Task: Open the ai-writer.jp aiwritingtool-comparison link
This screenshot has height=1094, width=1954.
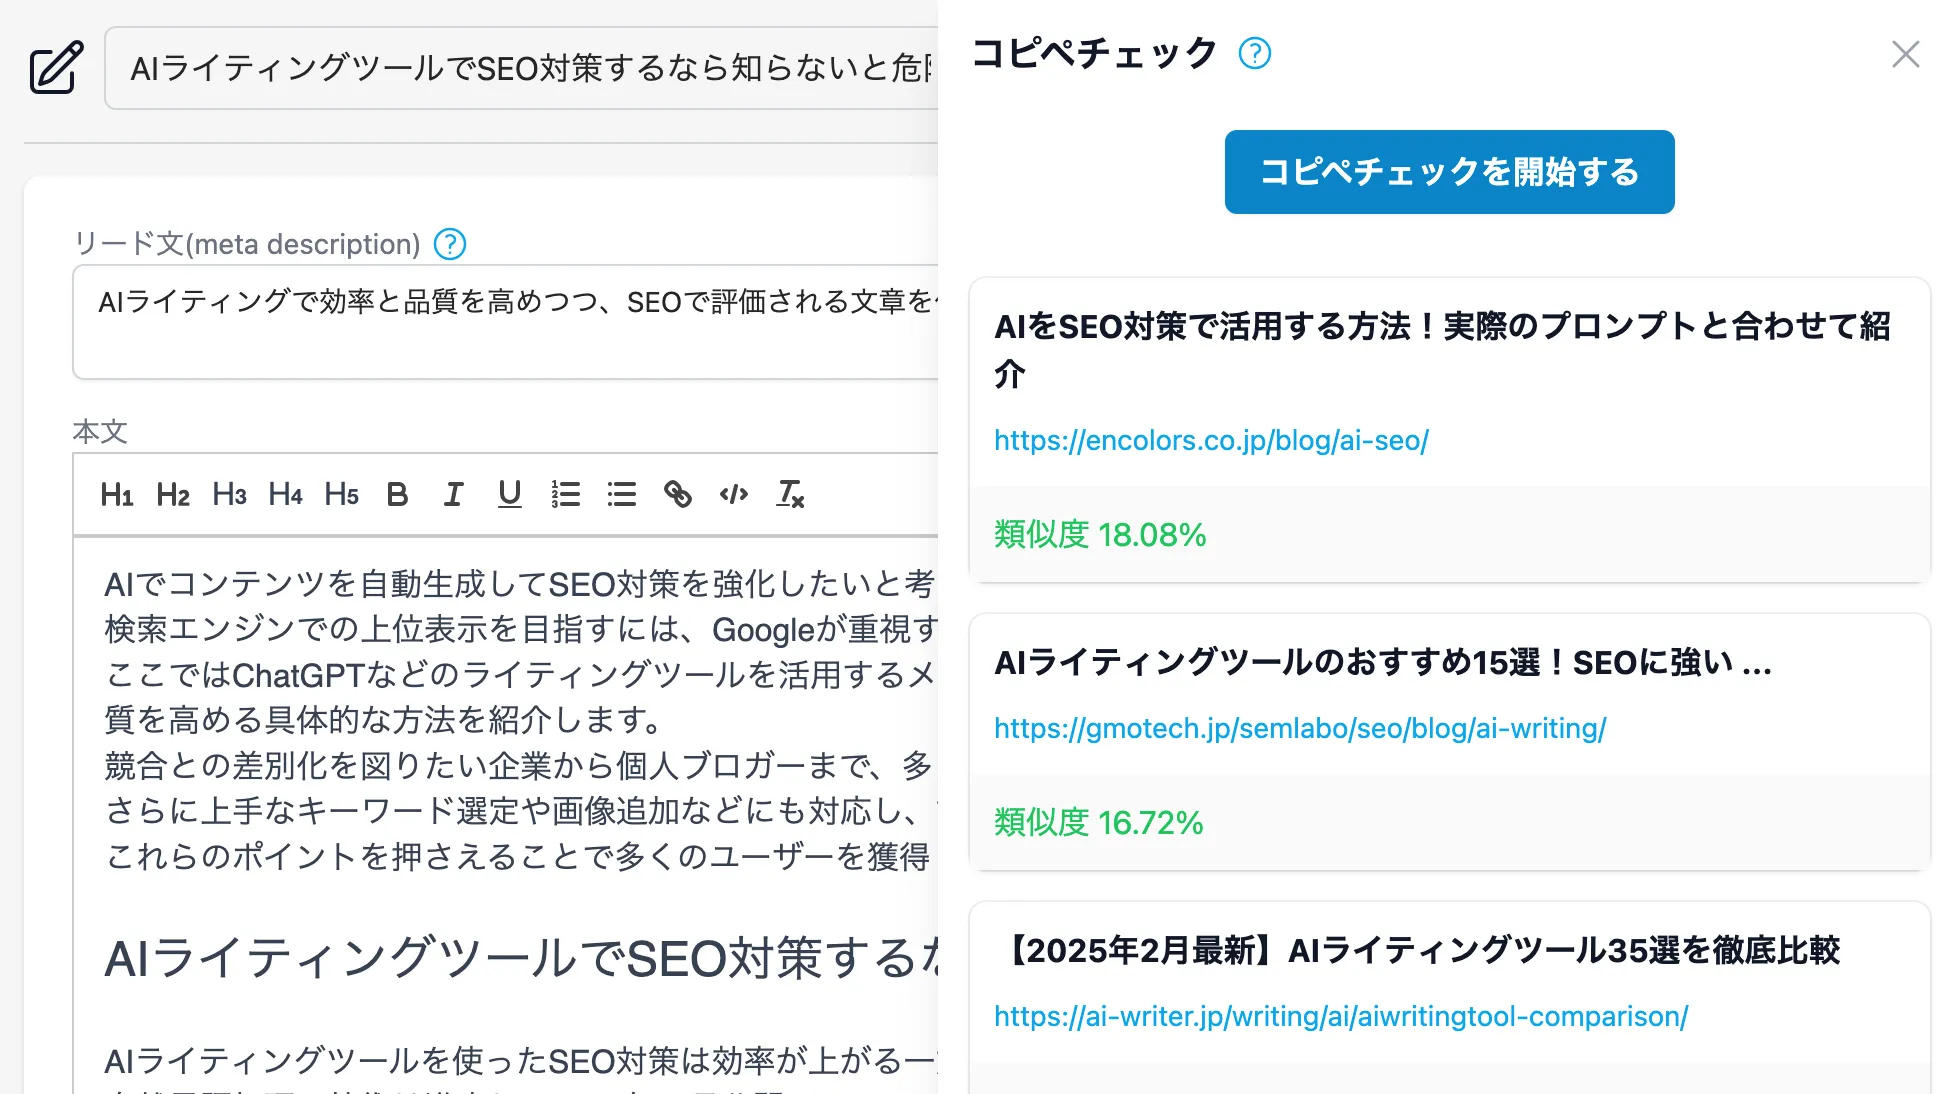Action: [x=1341, y=1016]
